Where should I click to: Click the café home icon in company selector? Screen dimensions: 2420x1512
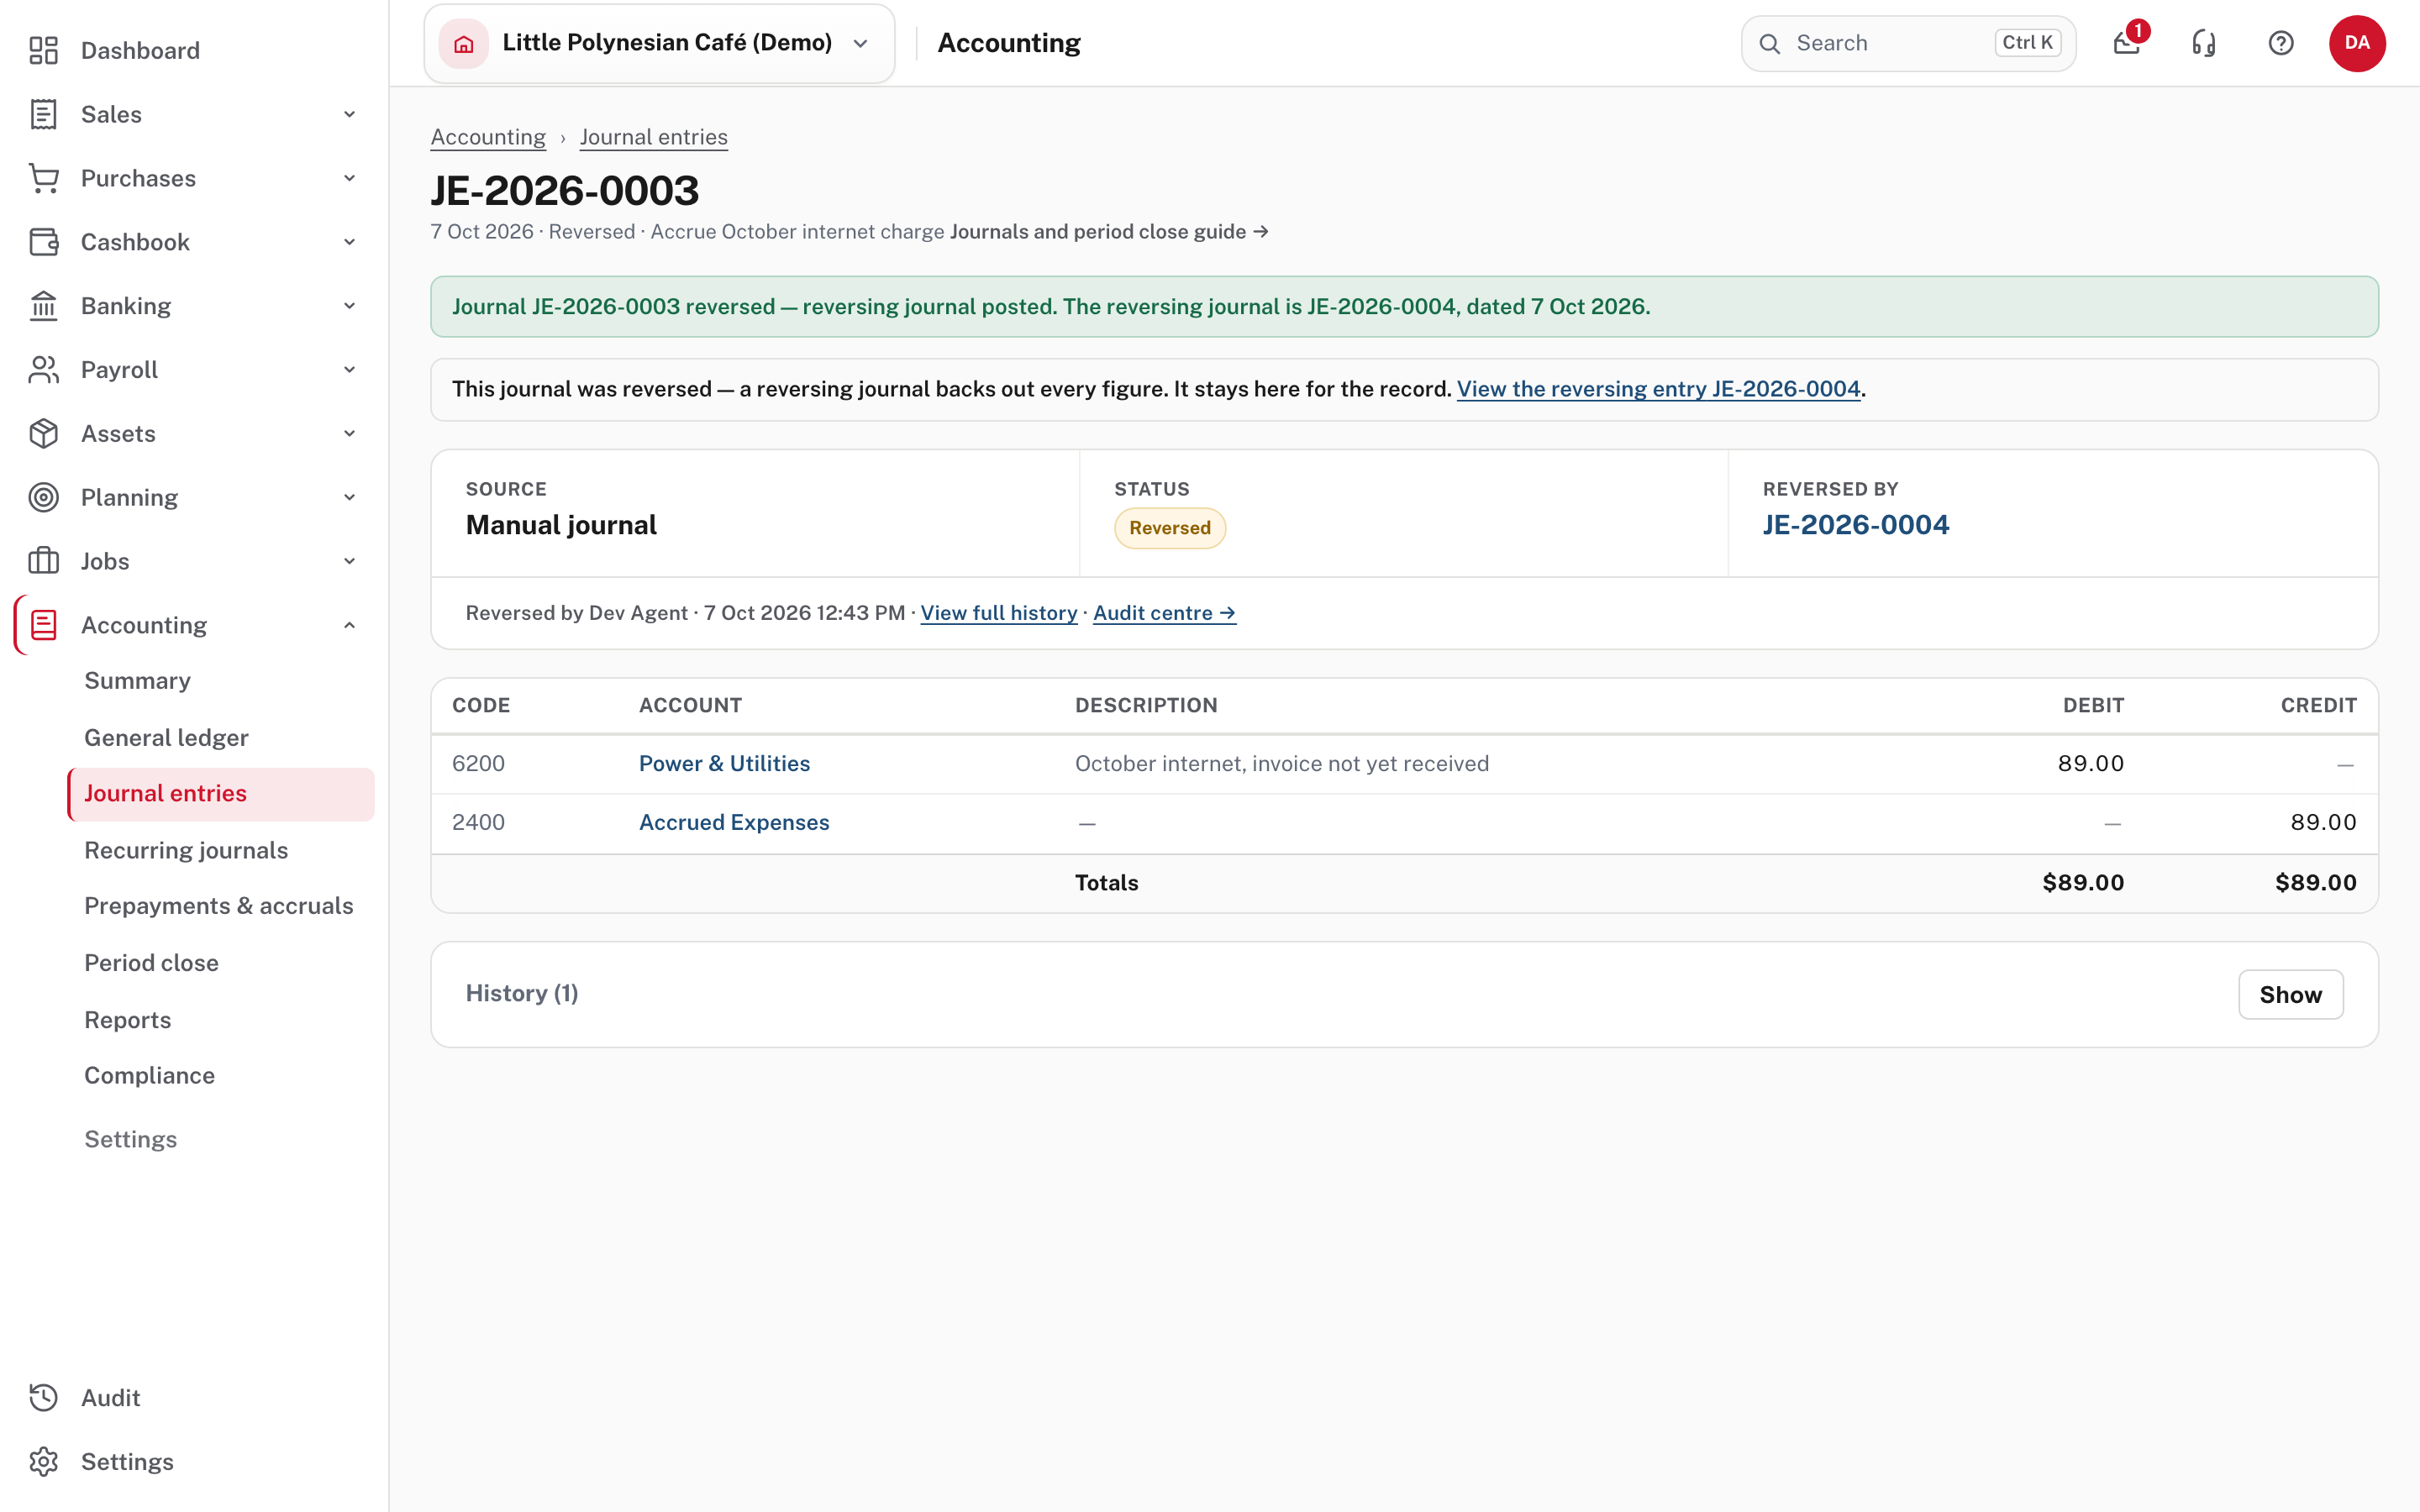[464, 43]
